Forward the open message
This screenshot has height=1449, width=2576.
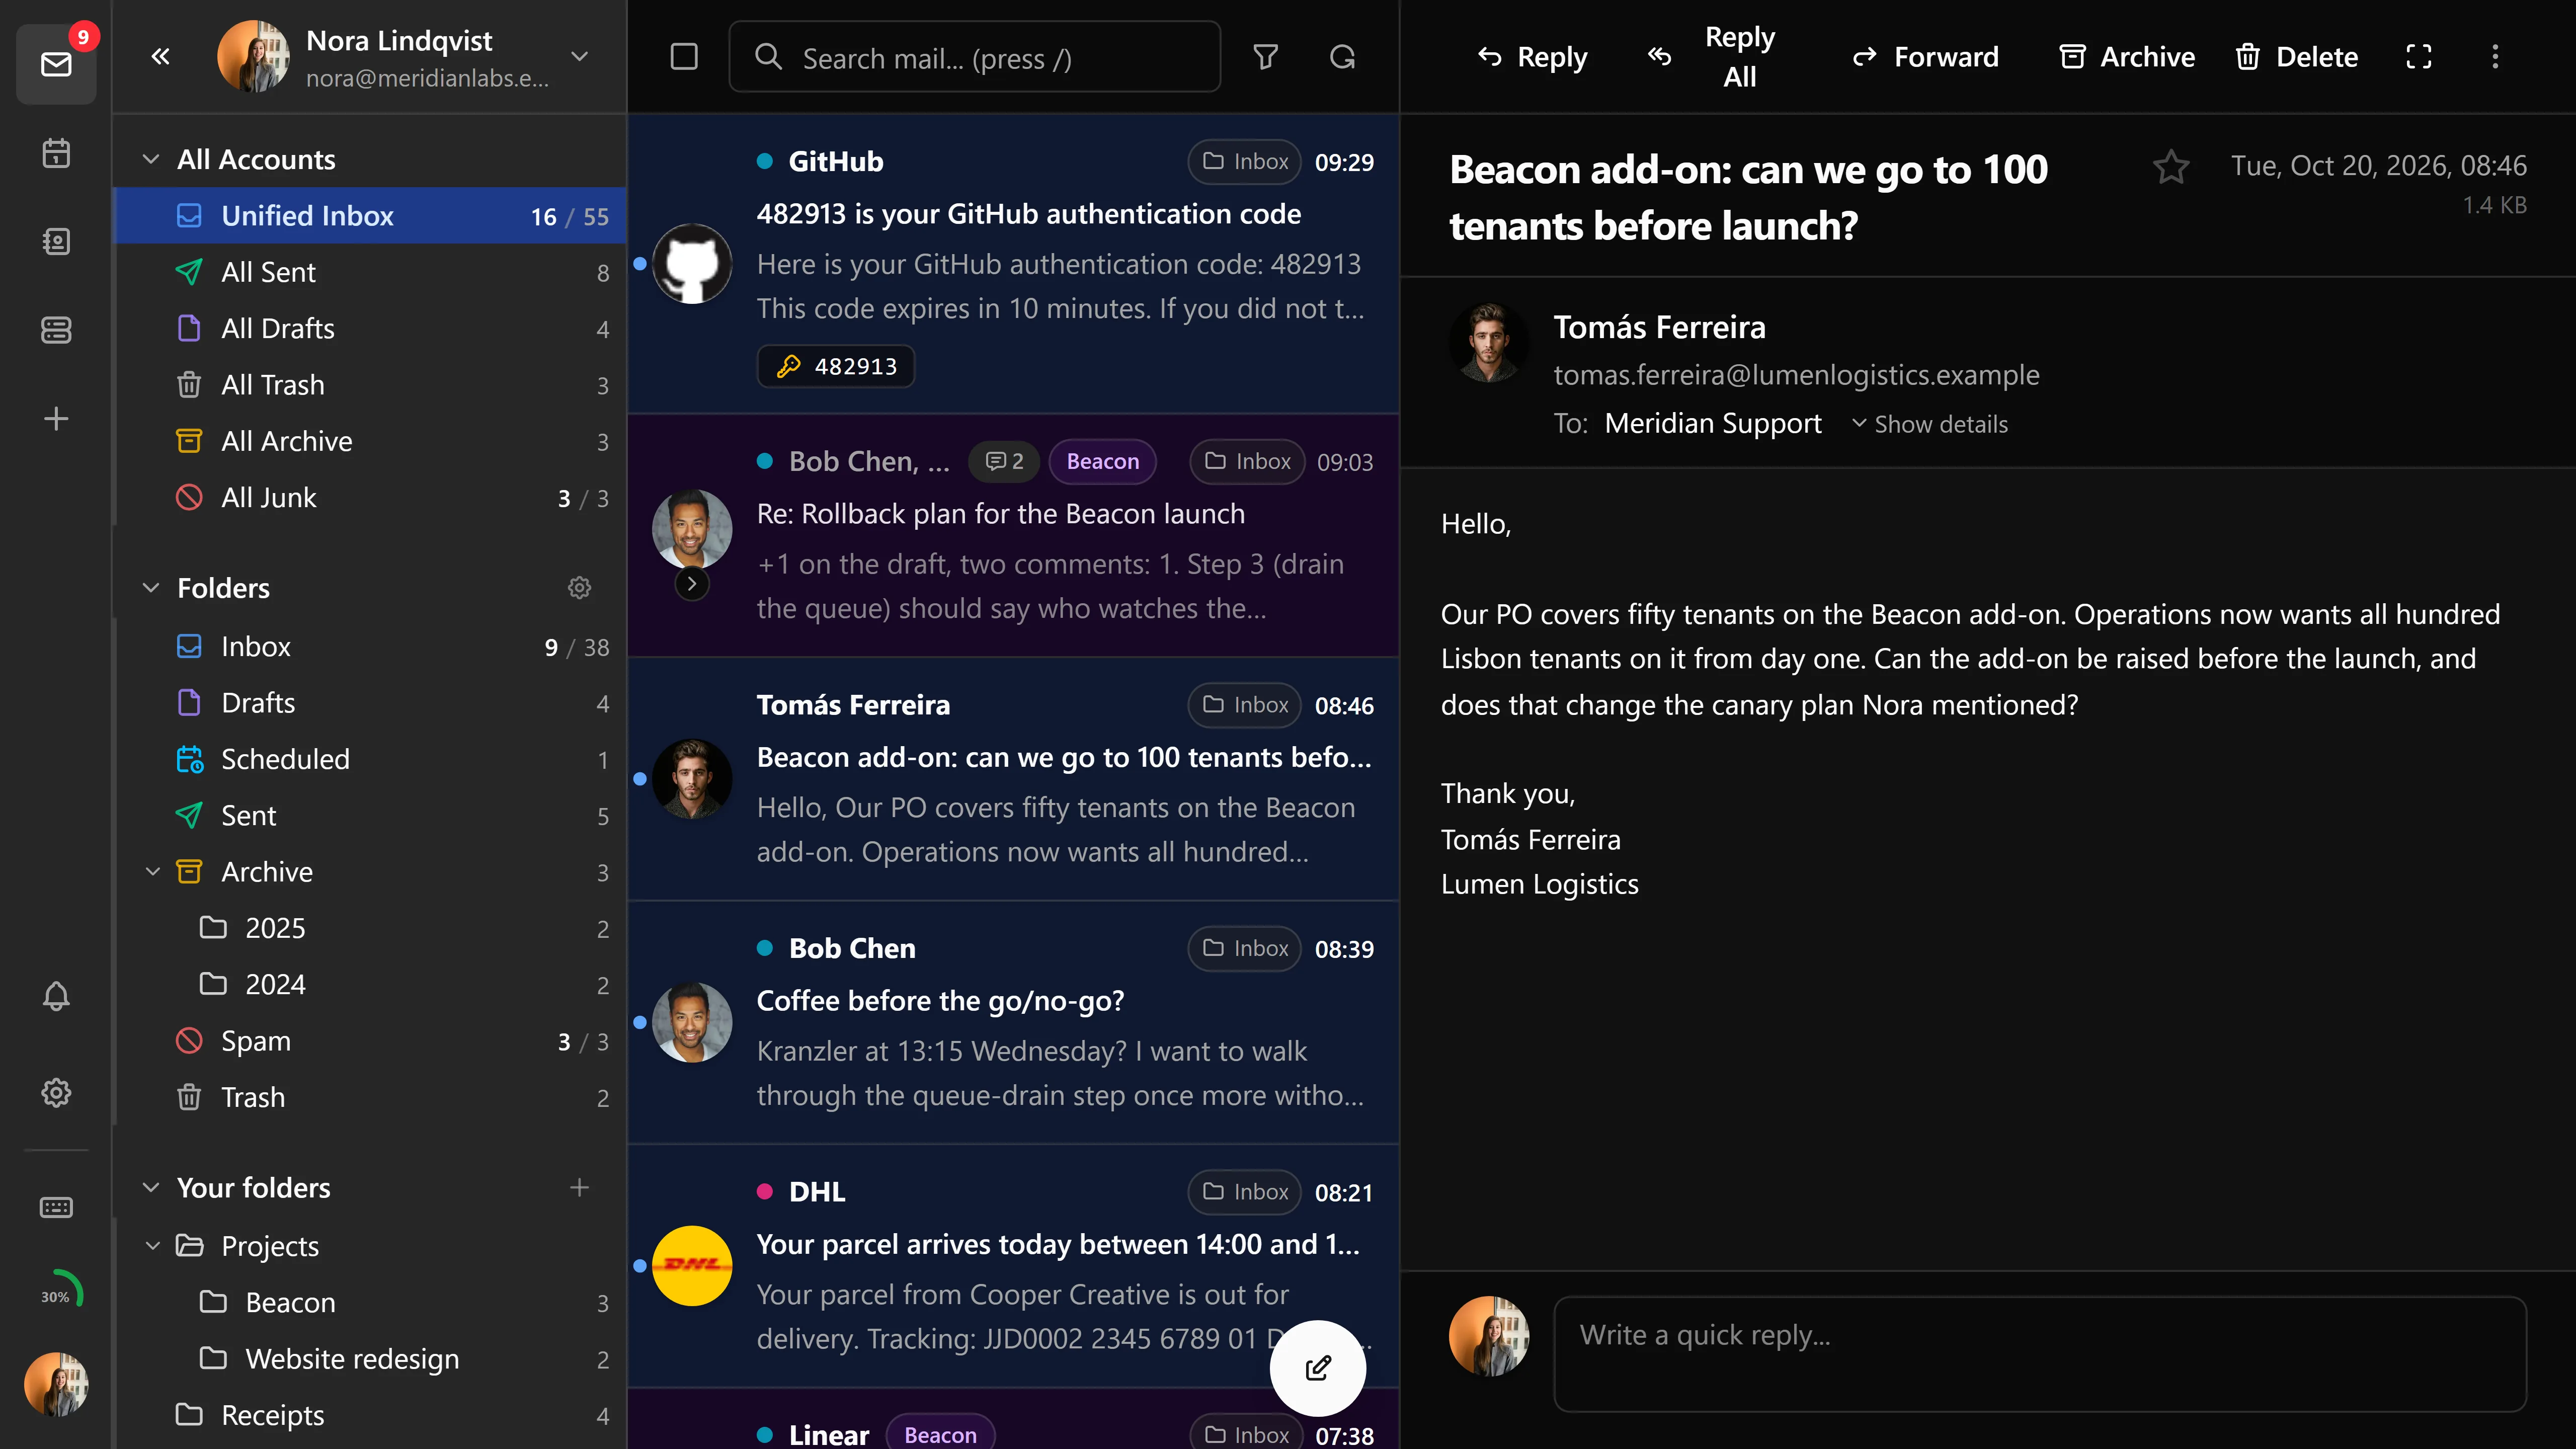click(1925, 57)
